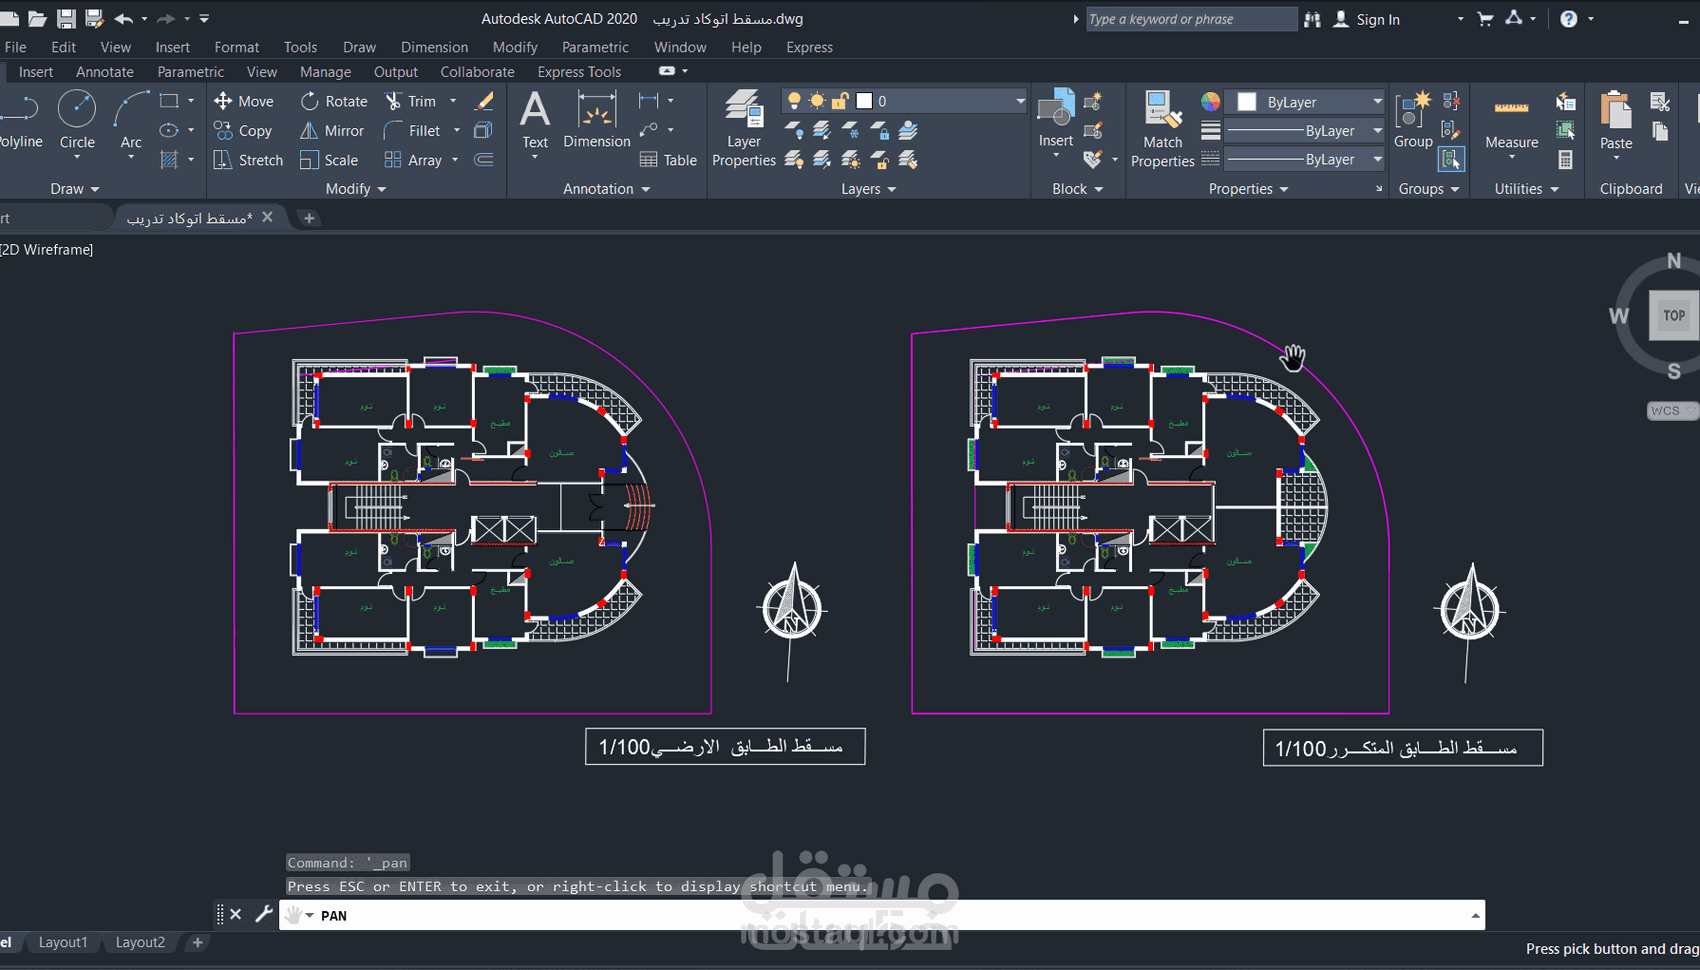Activate the Offset tool in Modify panel
1700x970 pixels.
click(x=483, y=159)
